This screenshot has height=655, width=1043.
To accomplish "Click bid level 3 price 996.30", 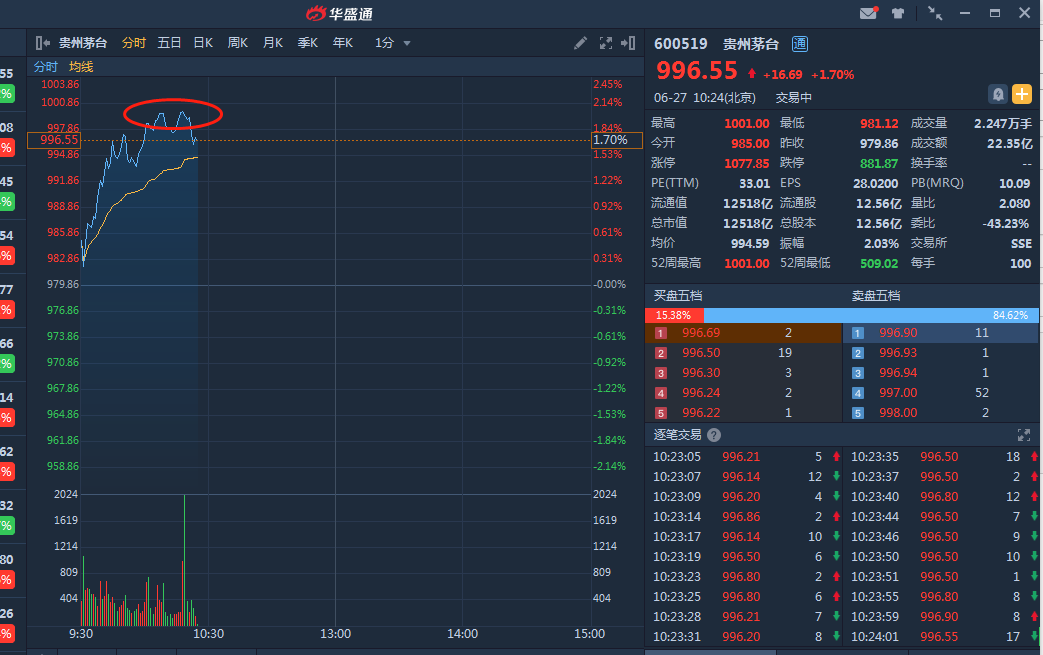I will (x=701, y=372).
